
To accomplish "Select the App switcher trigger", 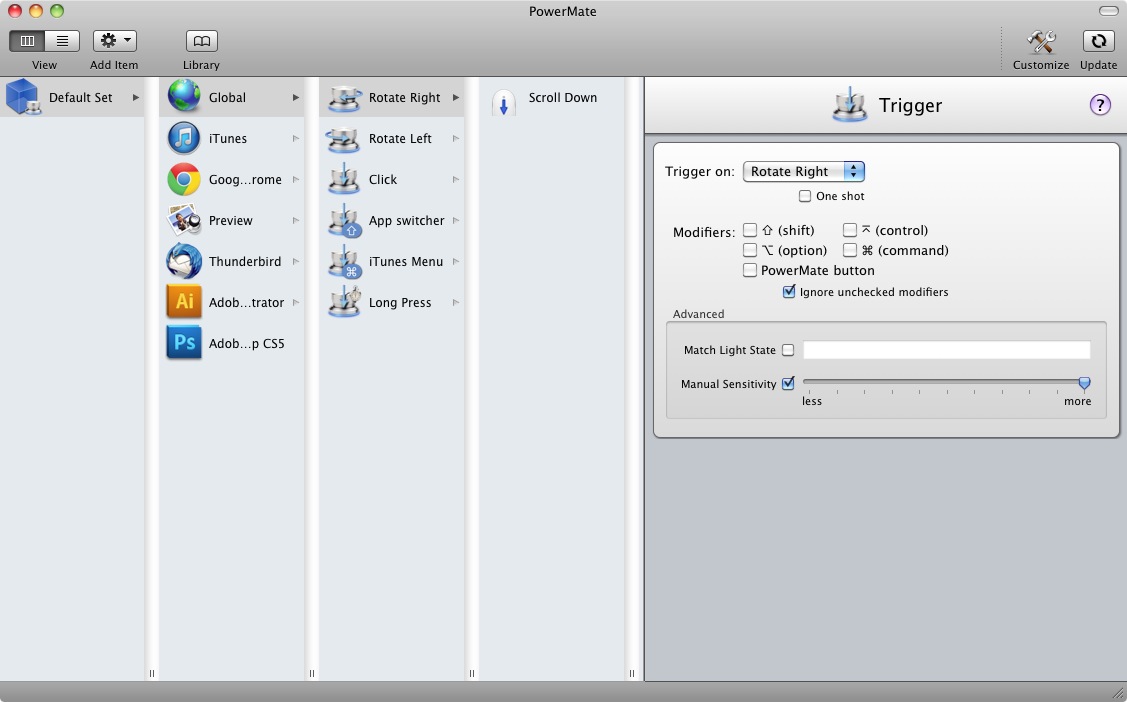I will 391,221.
